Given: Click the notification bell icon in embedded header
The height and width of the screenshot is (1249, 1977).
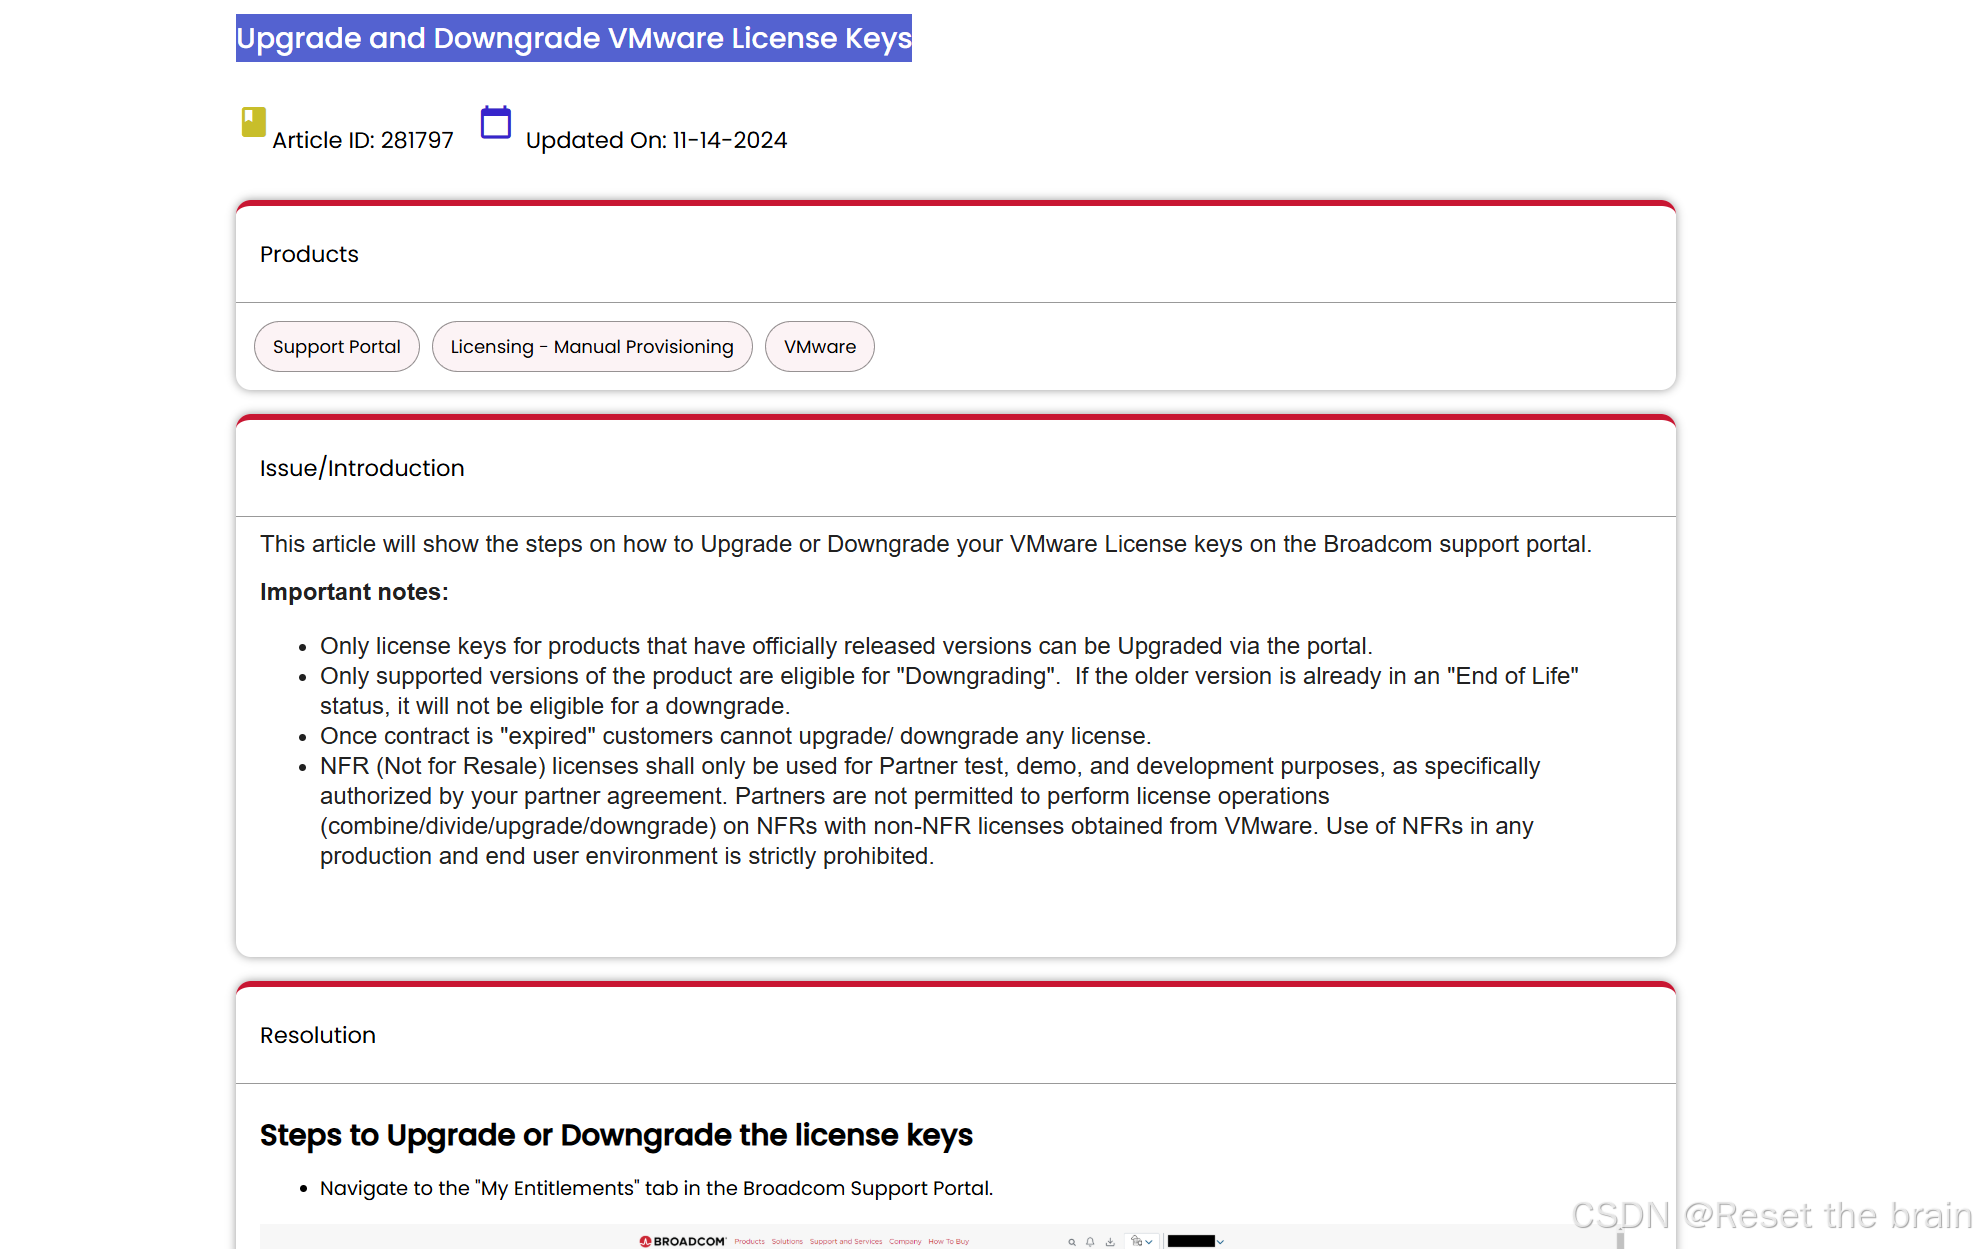Looking at the screenshot, I should (1090, 1241).
